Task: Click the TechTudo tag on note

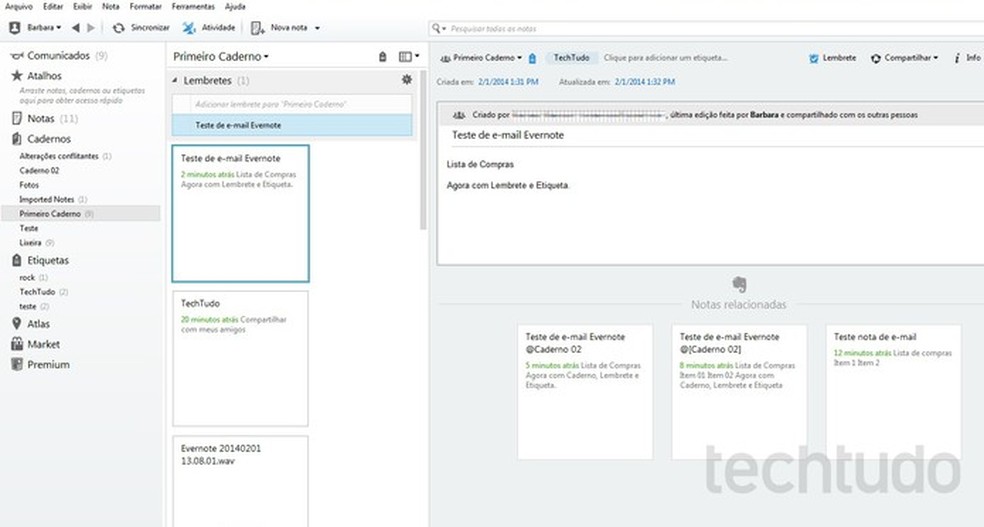Action: pyautogui.click(x=571, y=58)
